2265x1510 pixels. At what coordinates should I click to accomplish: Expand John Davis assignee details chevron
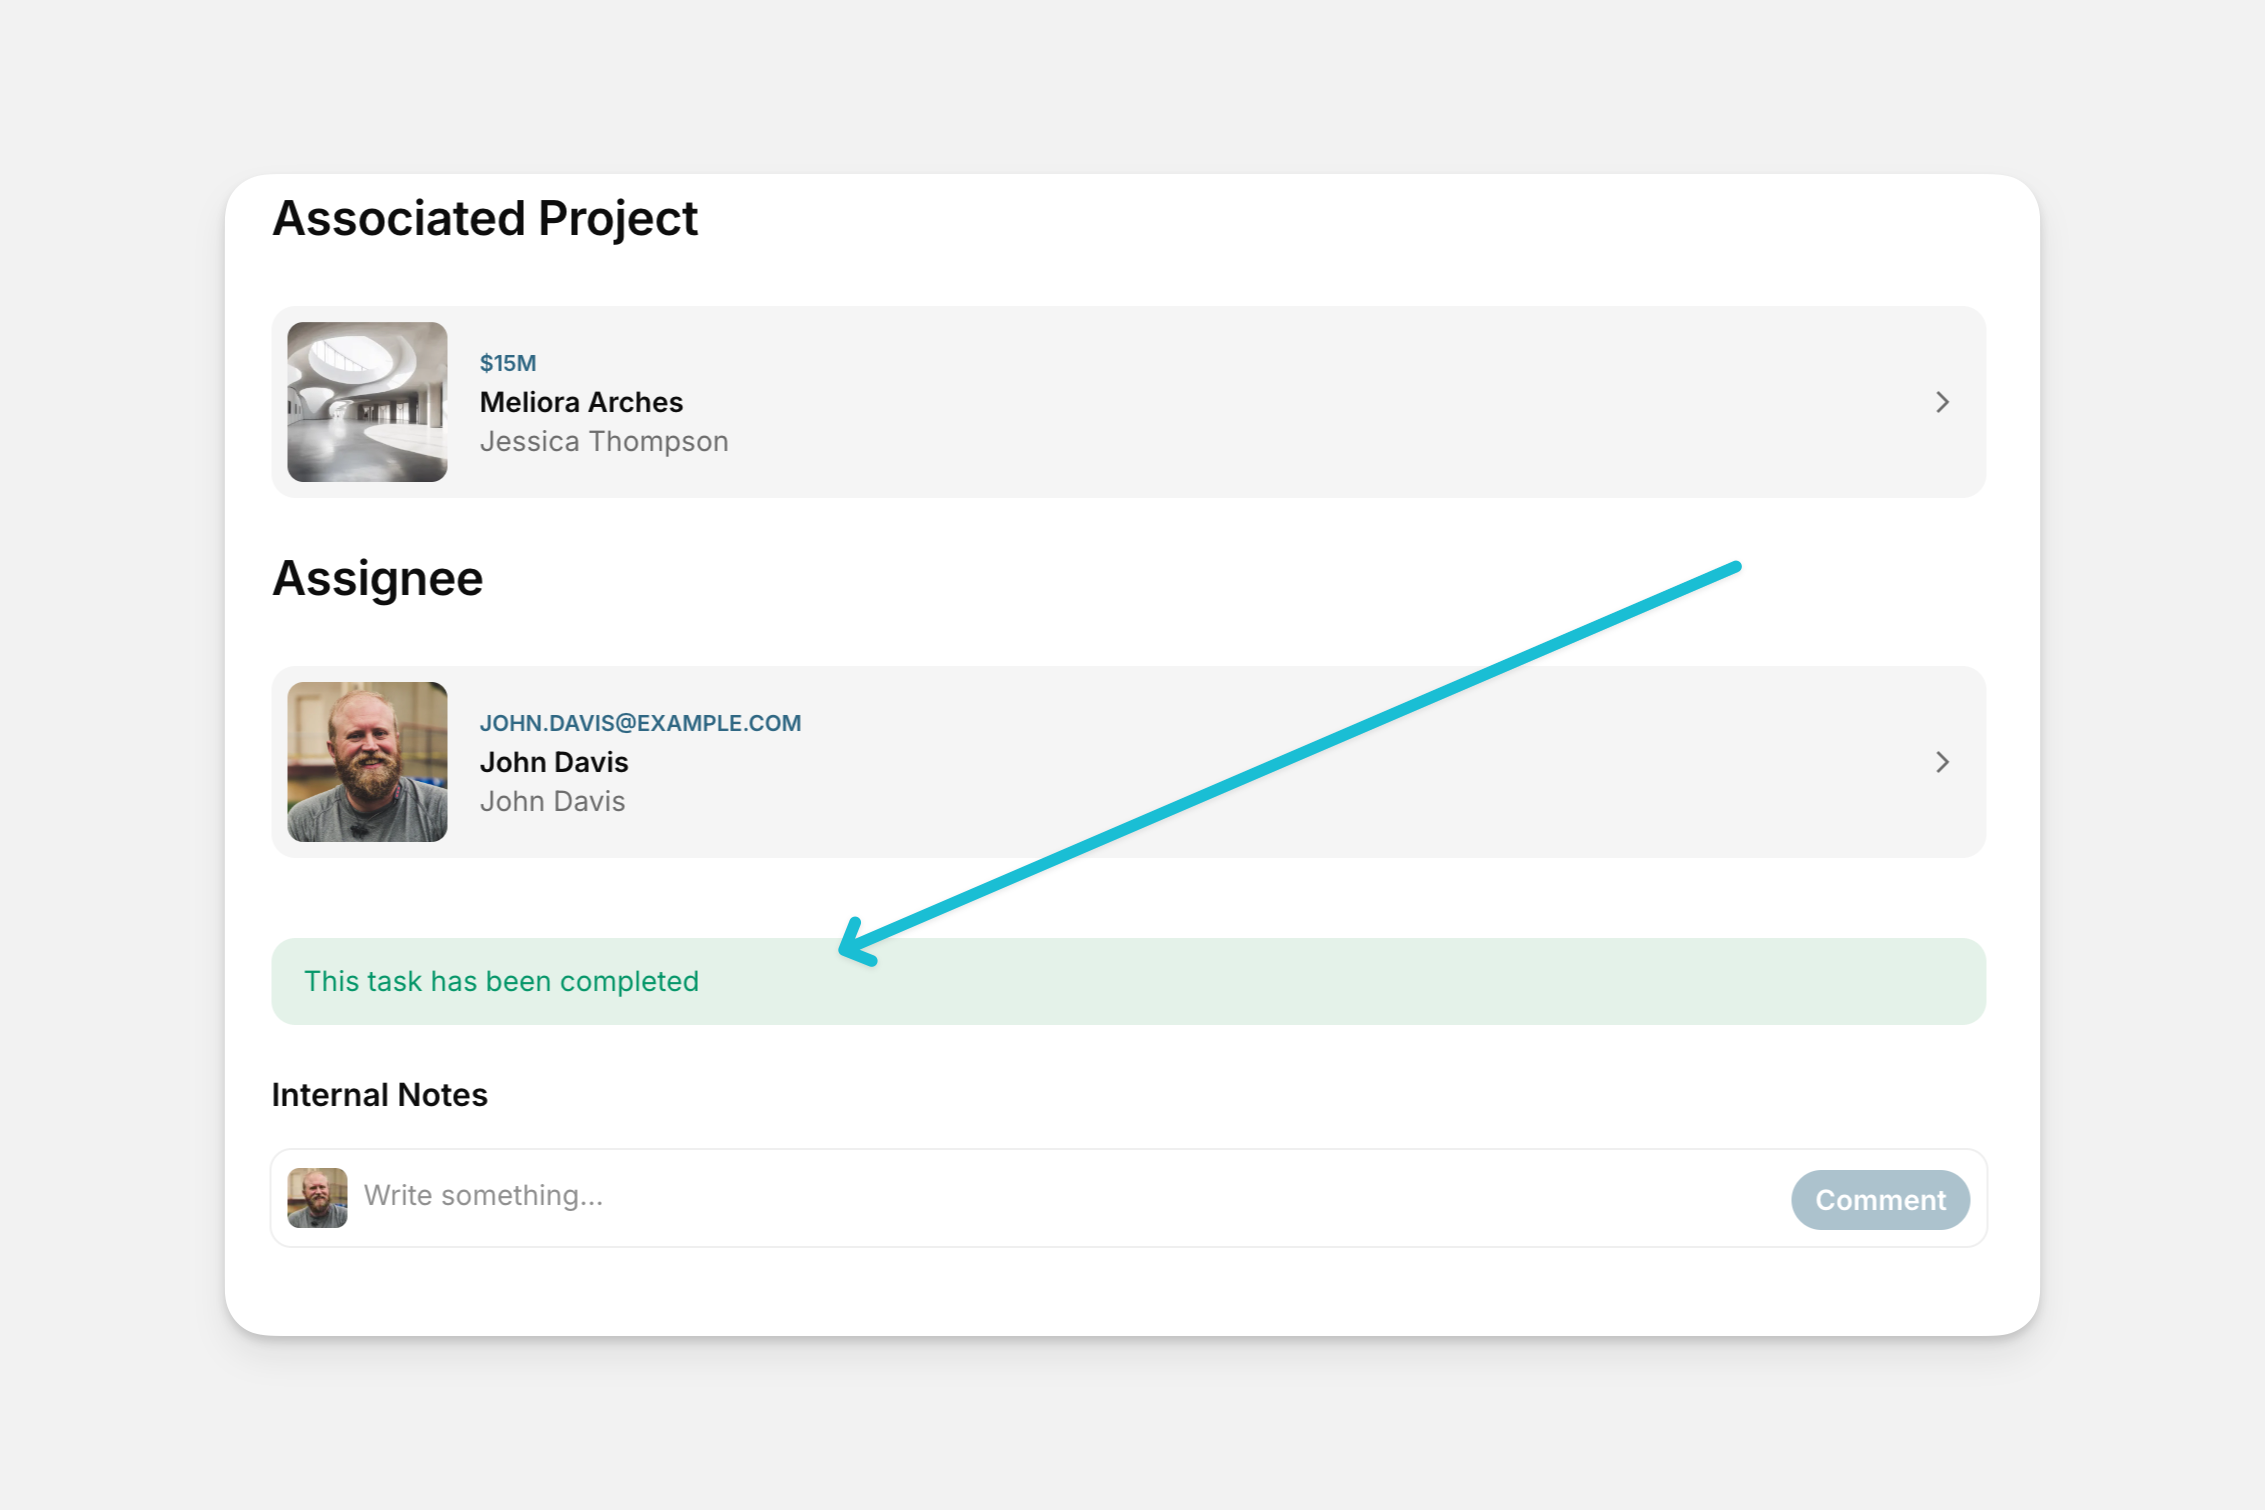point(1942,762)
